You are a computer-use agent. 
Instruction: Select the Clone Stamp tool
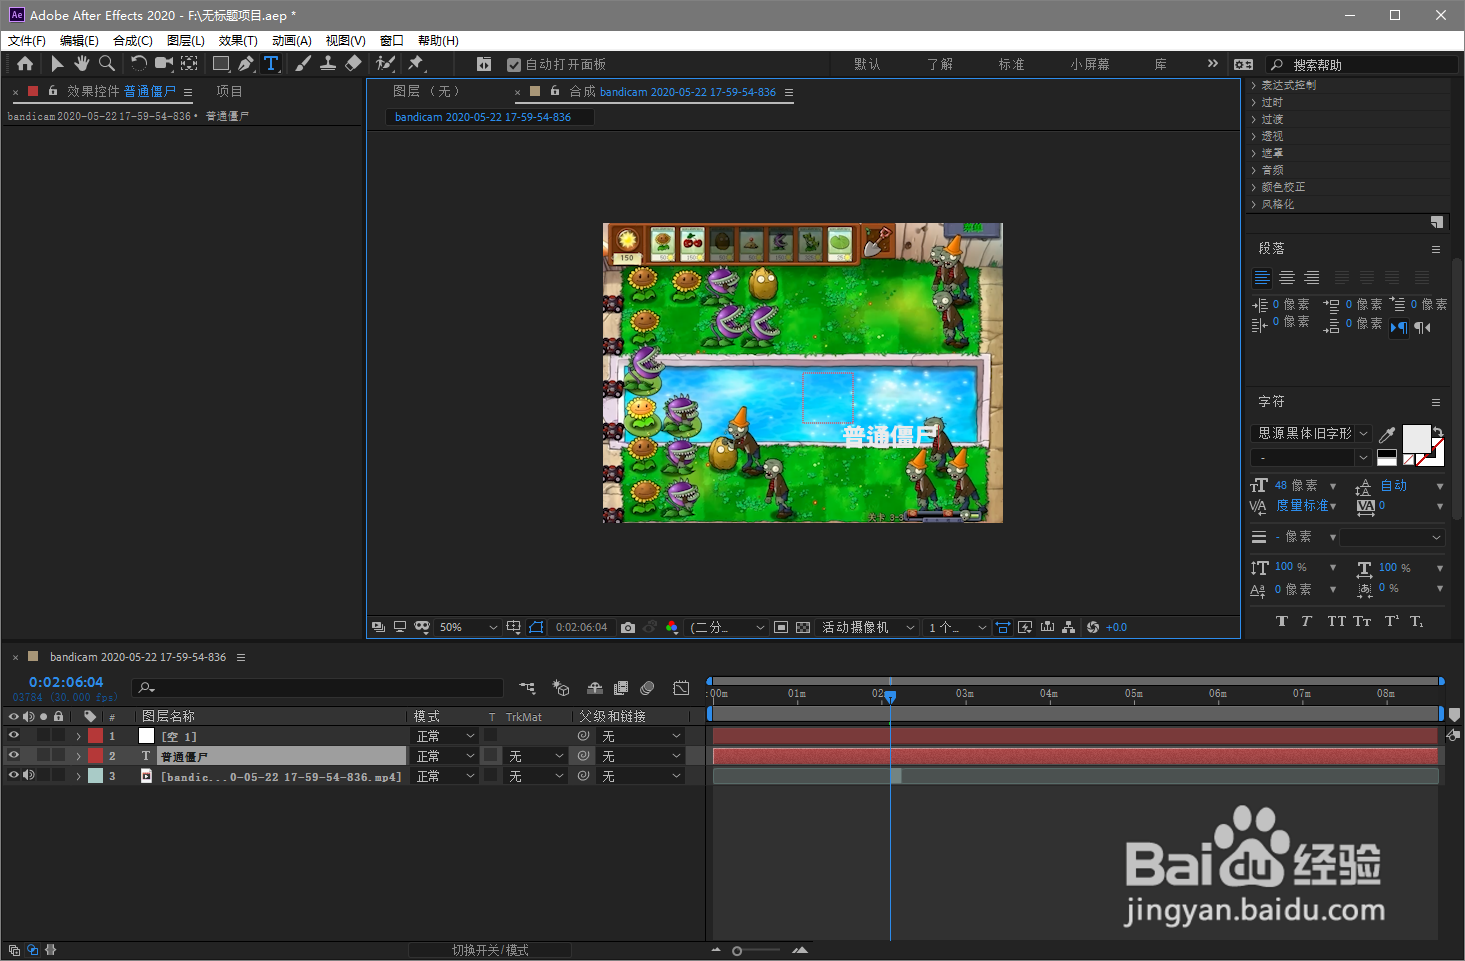[x=327, y=64]
